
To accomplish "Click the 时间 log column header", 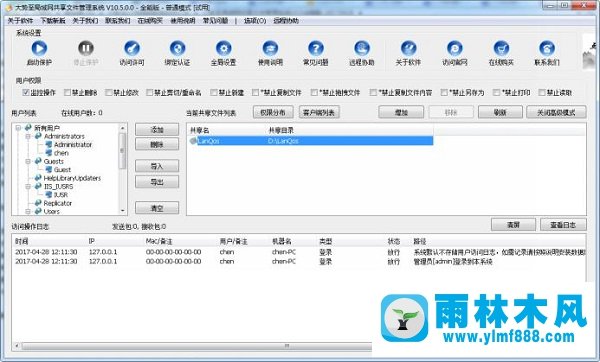I will tap(21, 241).
